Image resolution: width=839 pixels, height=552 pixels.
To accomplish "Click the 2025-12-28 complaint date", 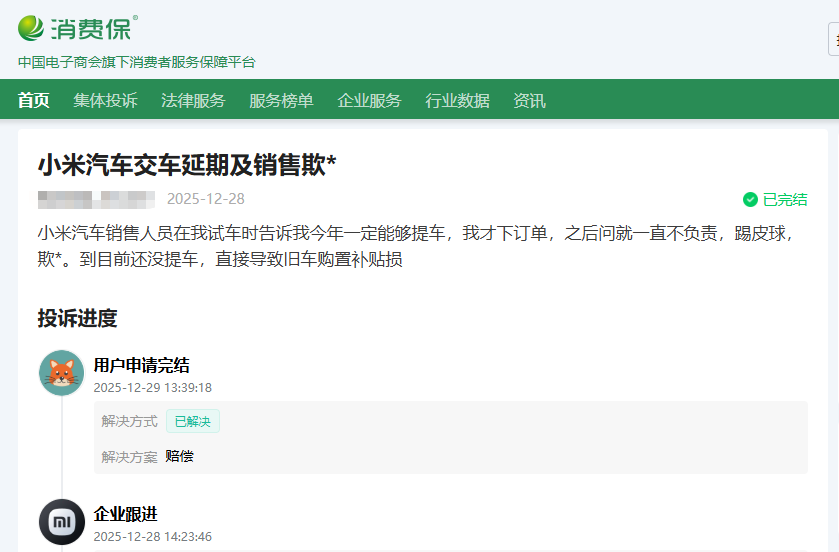I will coord(205,199).
